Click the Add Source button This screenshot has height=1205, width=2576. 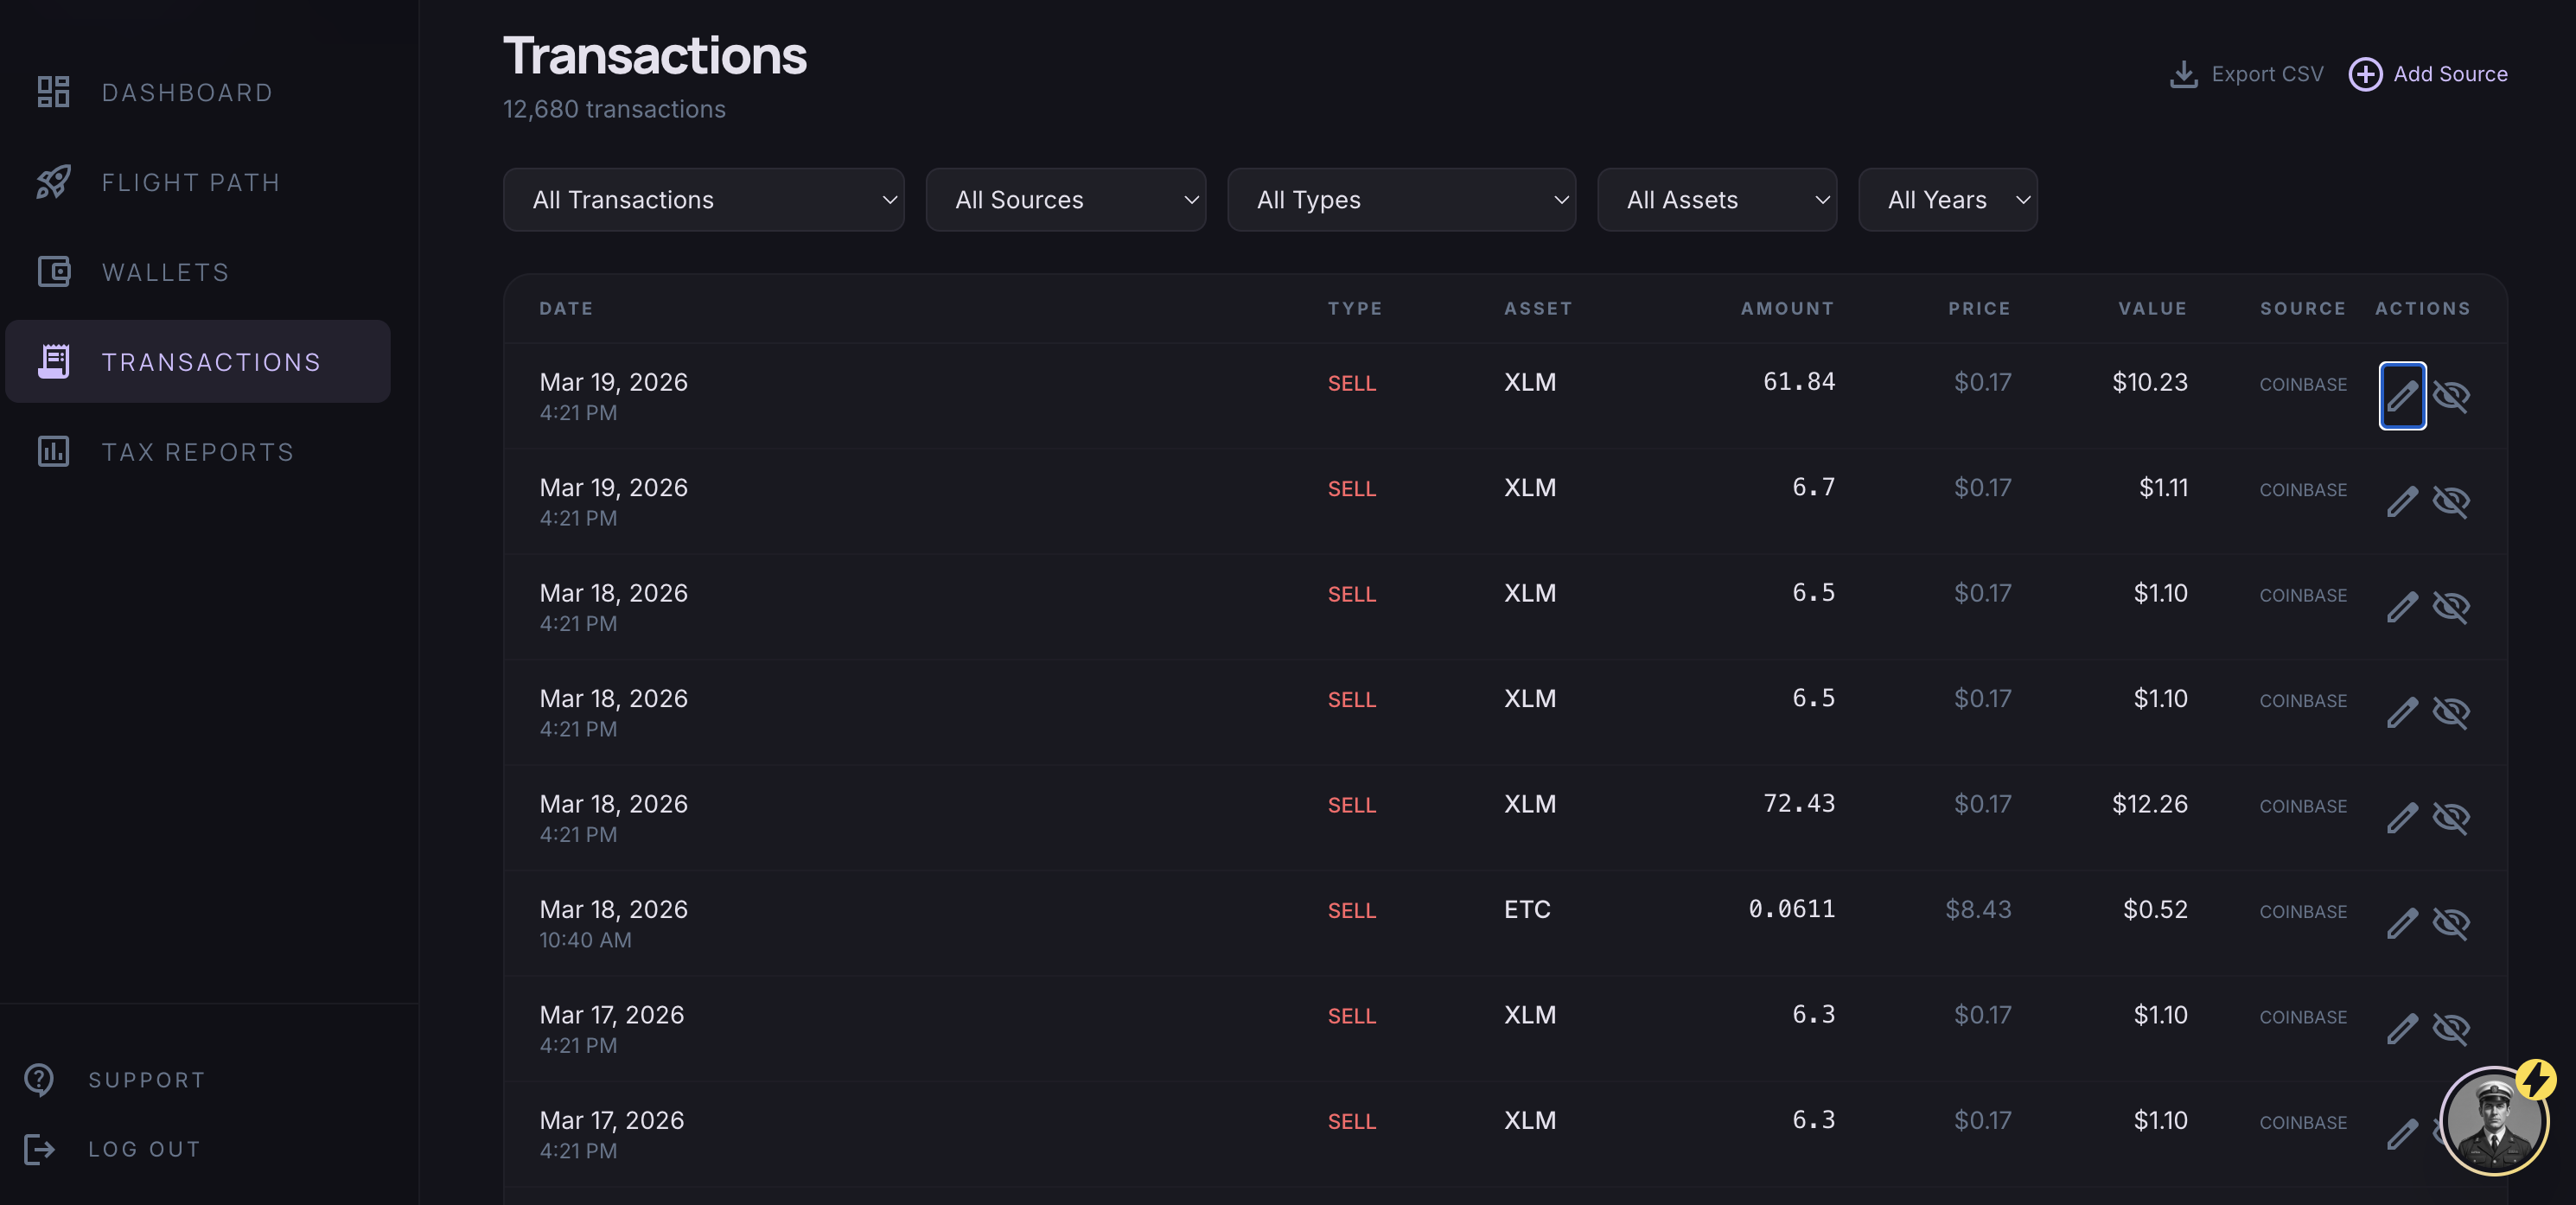[x=2428, y=73]
